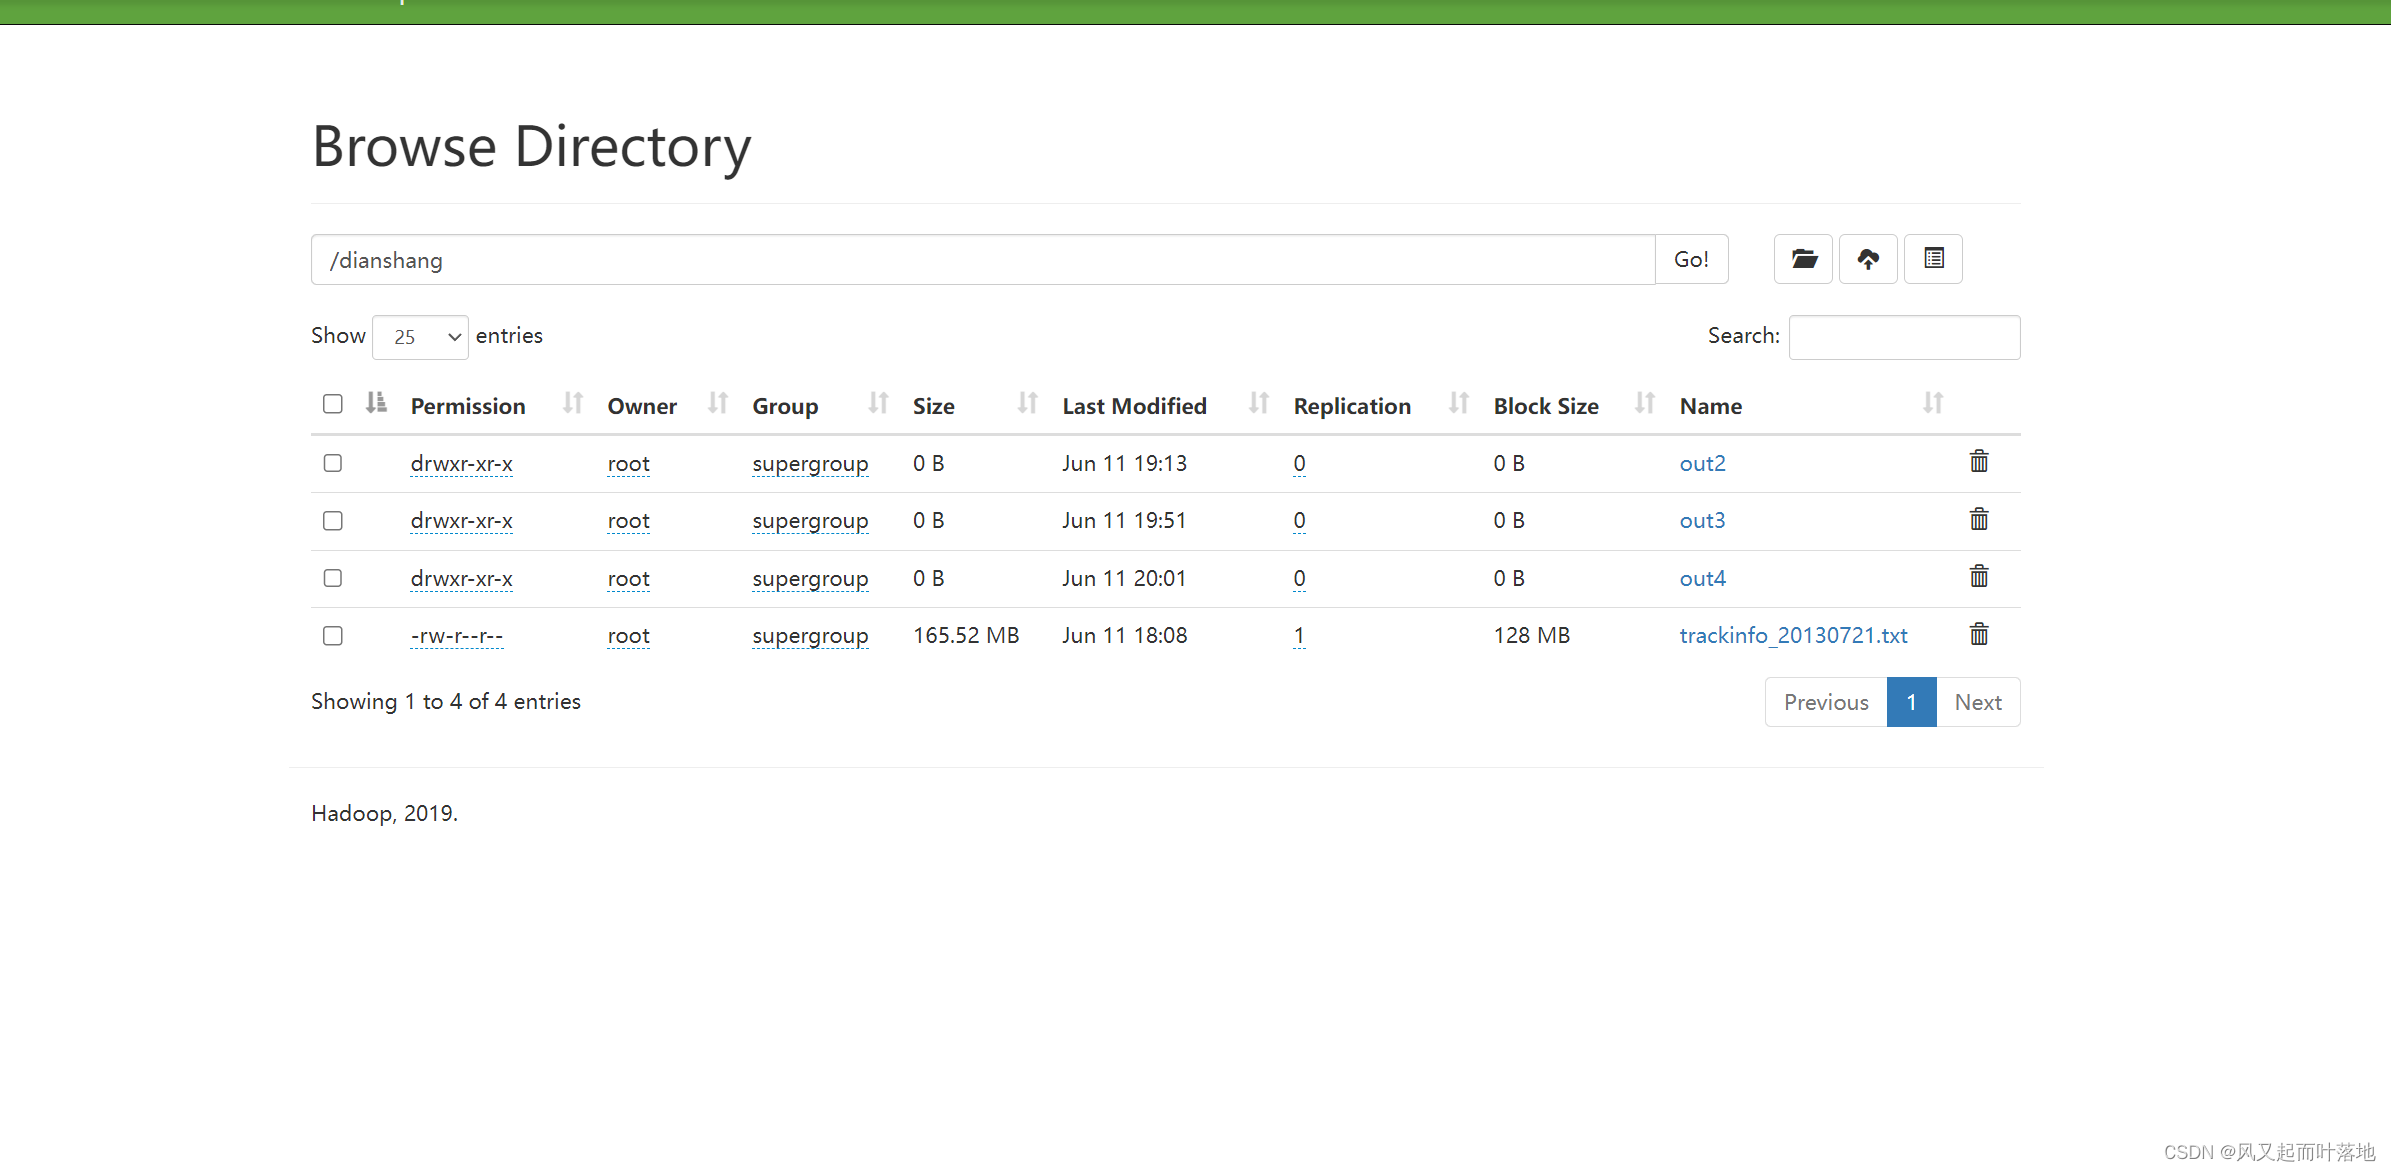Click the Hadoop, 2019. footer text
The width and height of the screenshot is (2391, 1171).
pyautogui.click(x=384, y=813)
